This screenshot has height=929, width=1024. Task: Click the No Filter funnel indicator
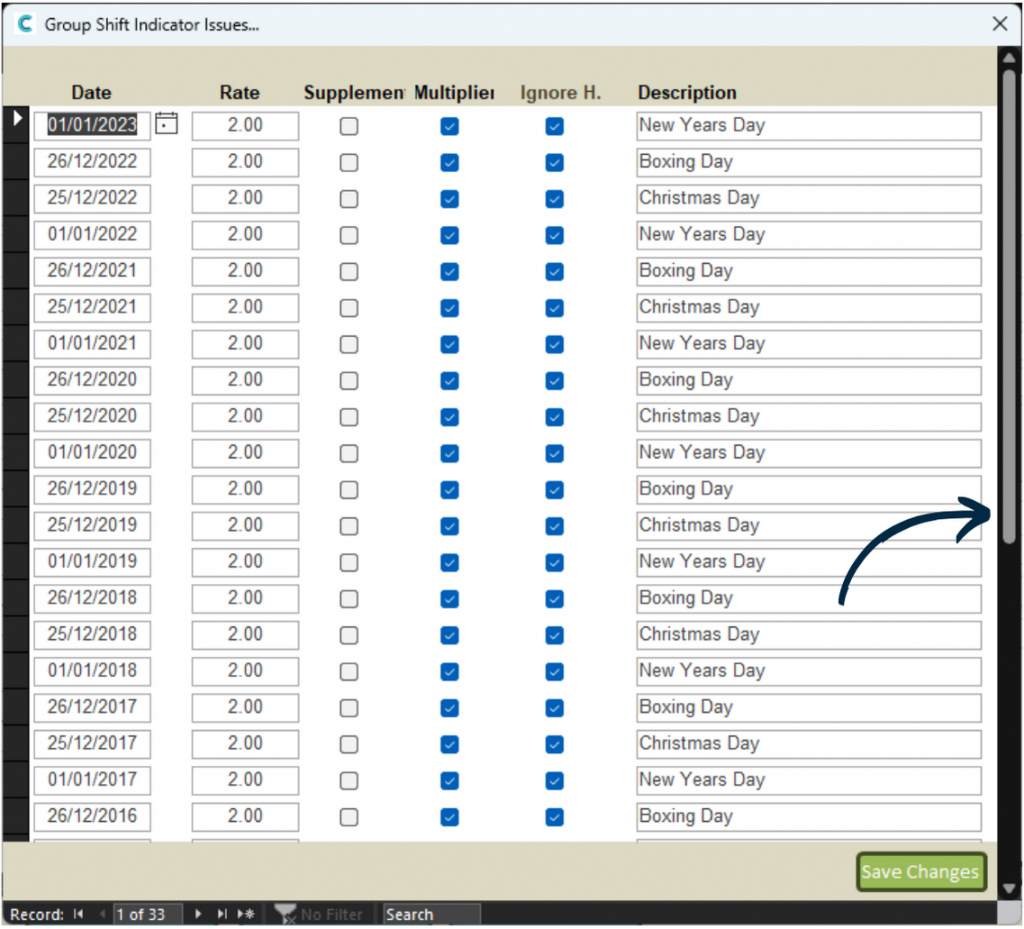coord(318,914)
